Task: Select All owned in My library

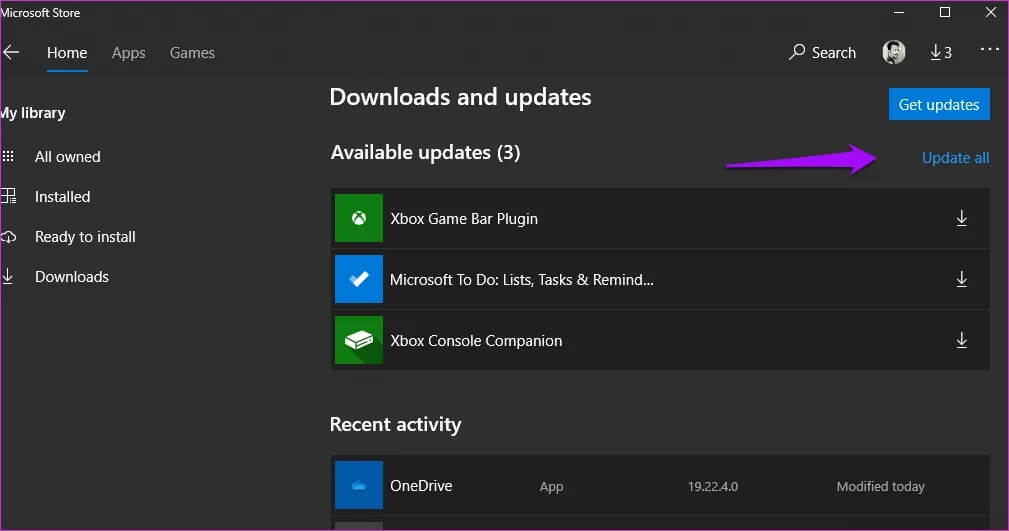Action: click(x=68, y=156)
